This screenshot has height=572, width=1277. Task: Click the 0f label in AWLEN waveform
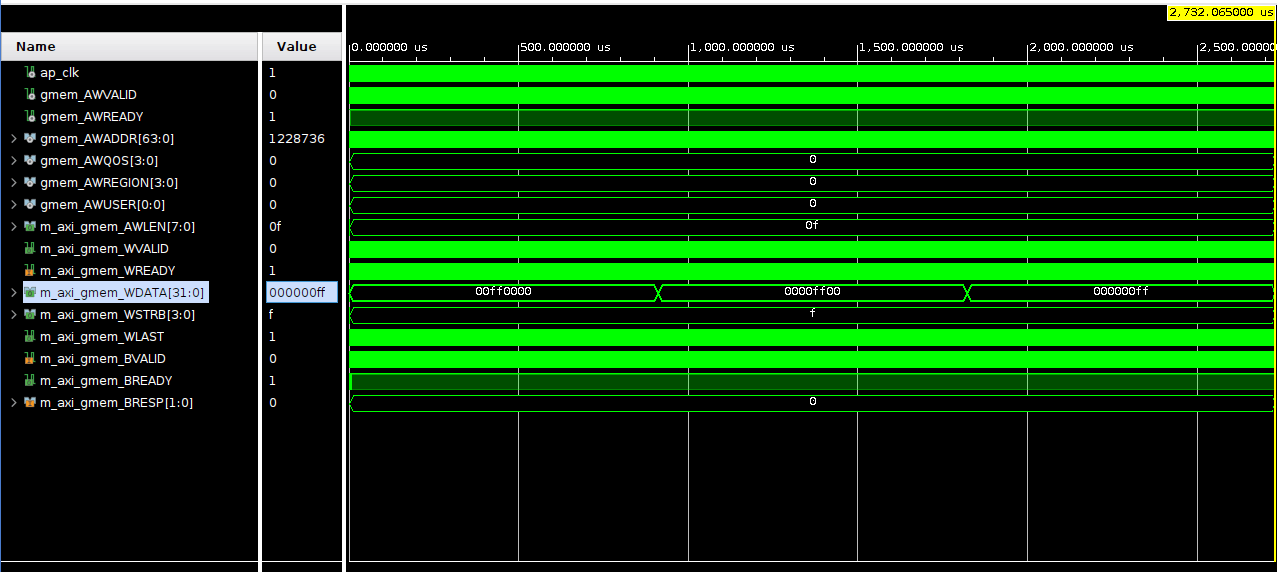812,226
